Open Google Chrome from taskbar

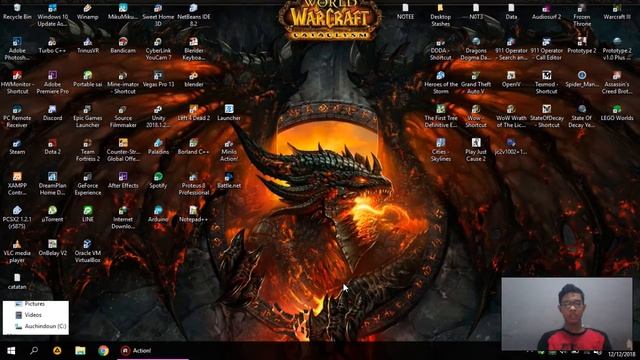click(x=103, y=351)
